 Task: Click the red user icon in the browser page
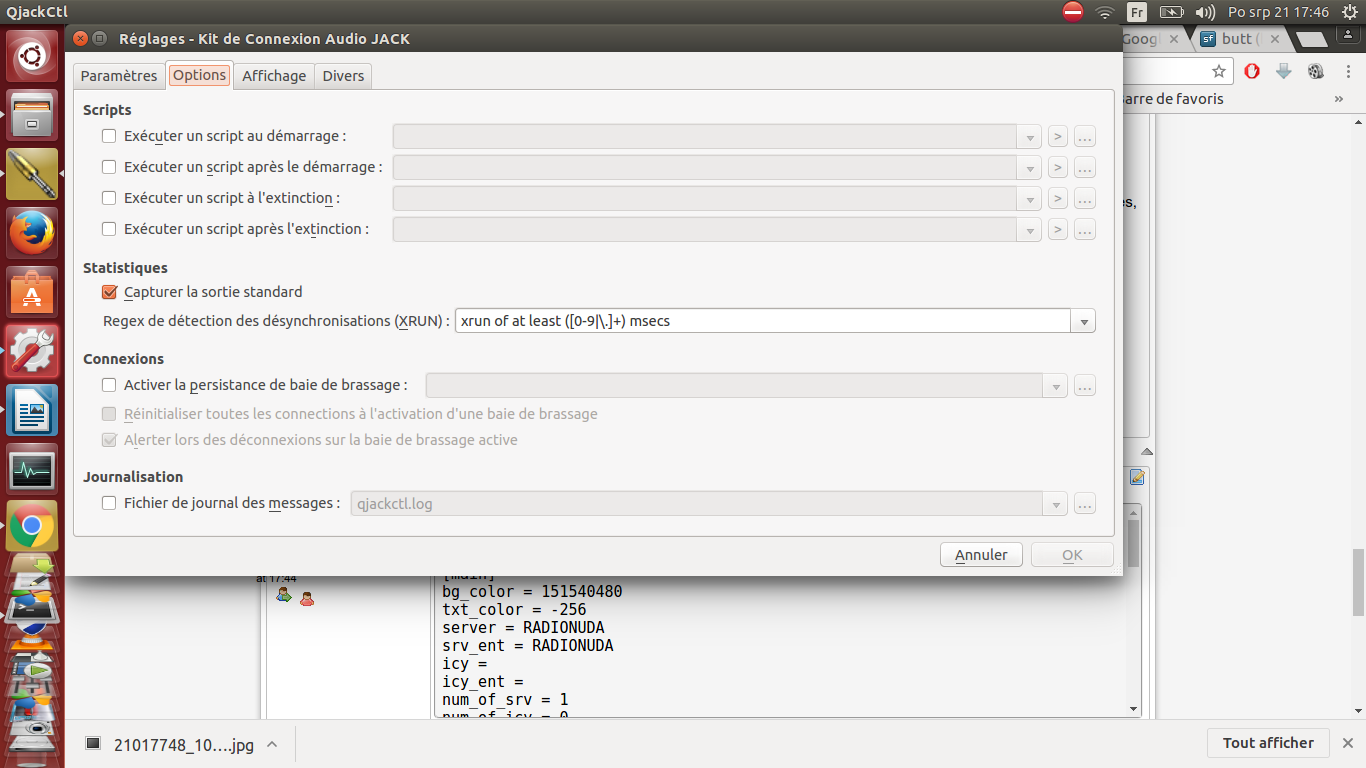(x=307, y=598)
